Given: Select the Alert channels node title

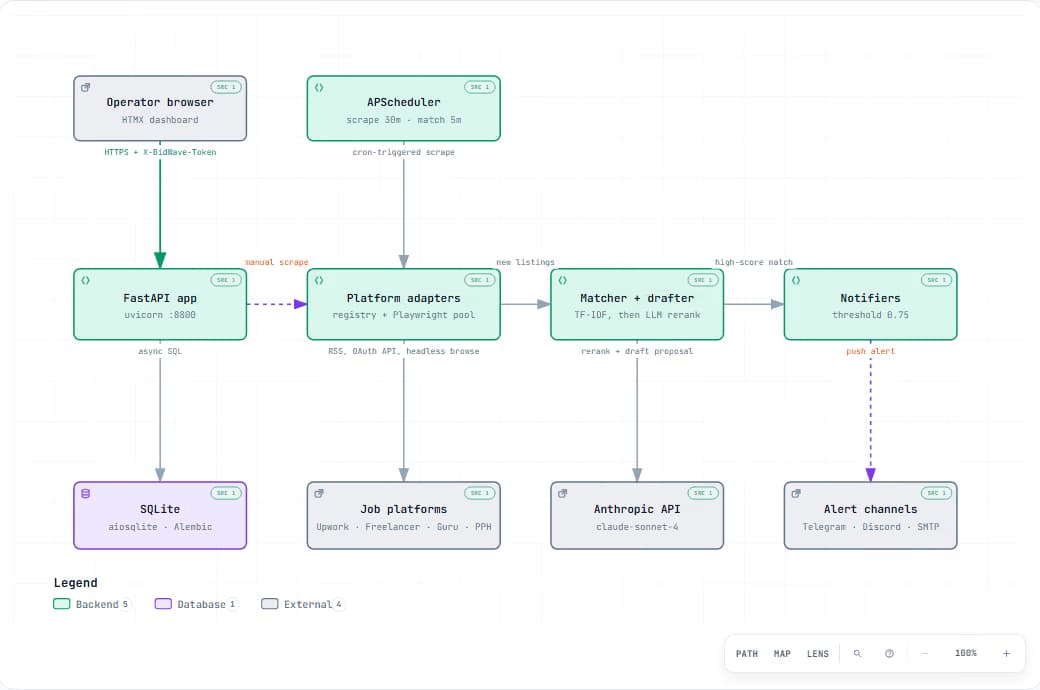Looking at the screenshot, I should pyautogui.click(x=870, y=510).
